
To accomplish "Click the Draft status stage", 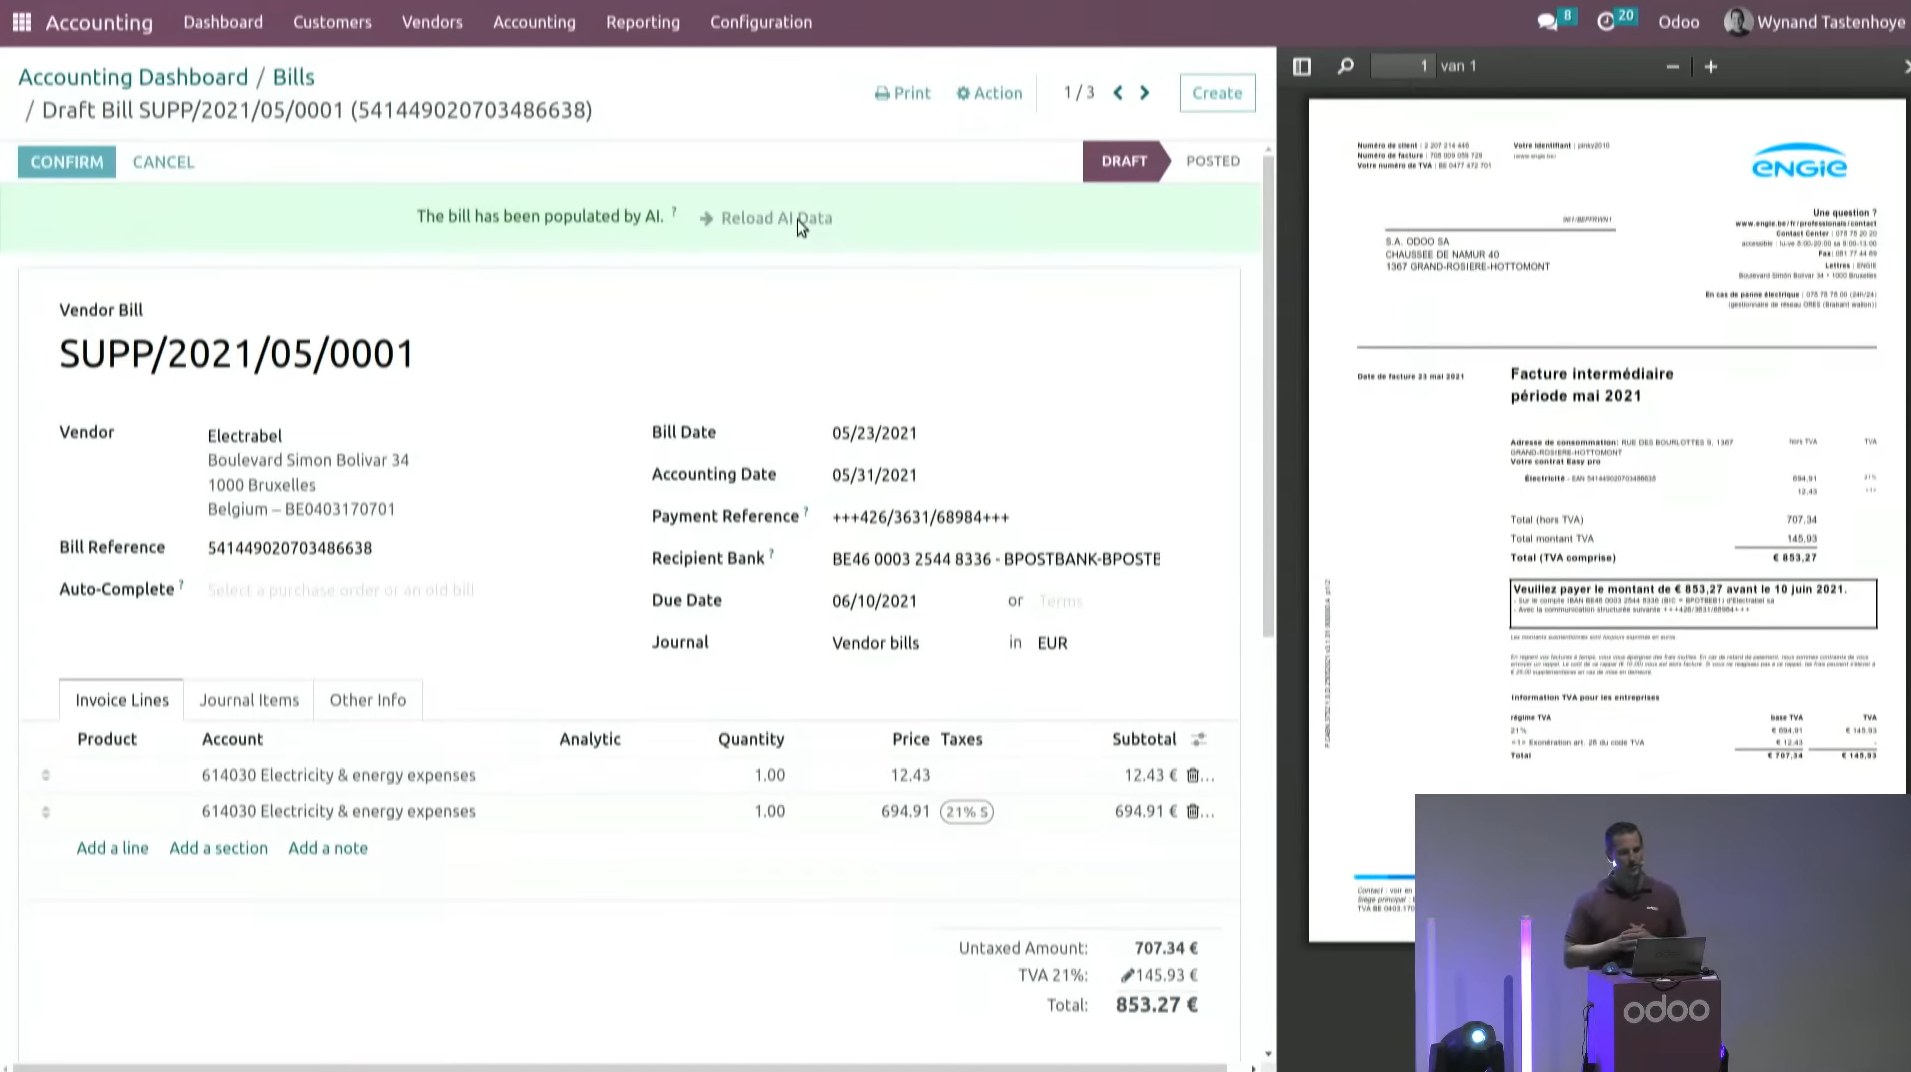I will pos(1124,161).
